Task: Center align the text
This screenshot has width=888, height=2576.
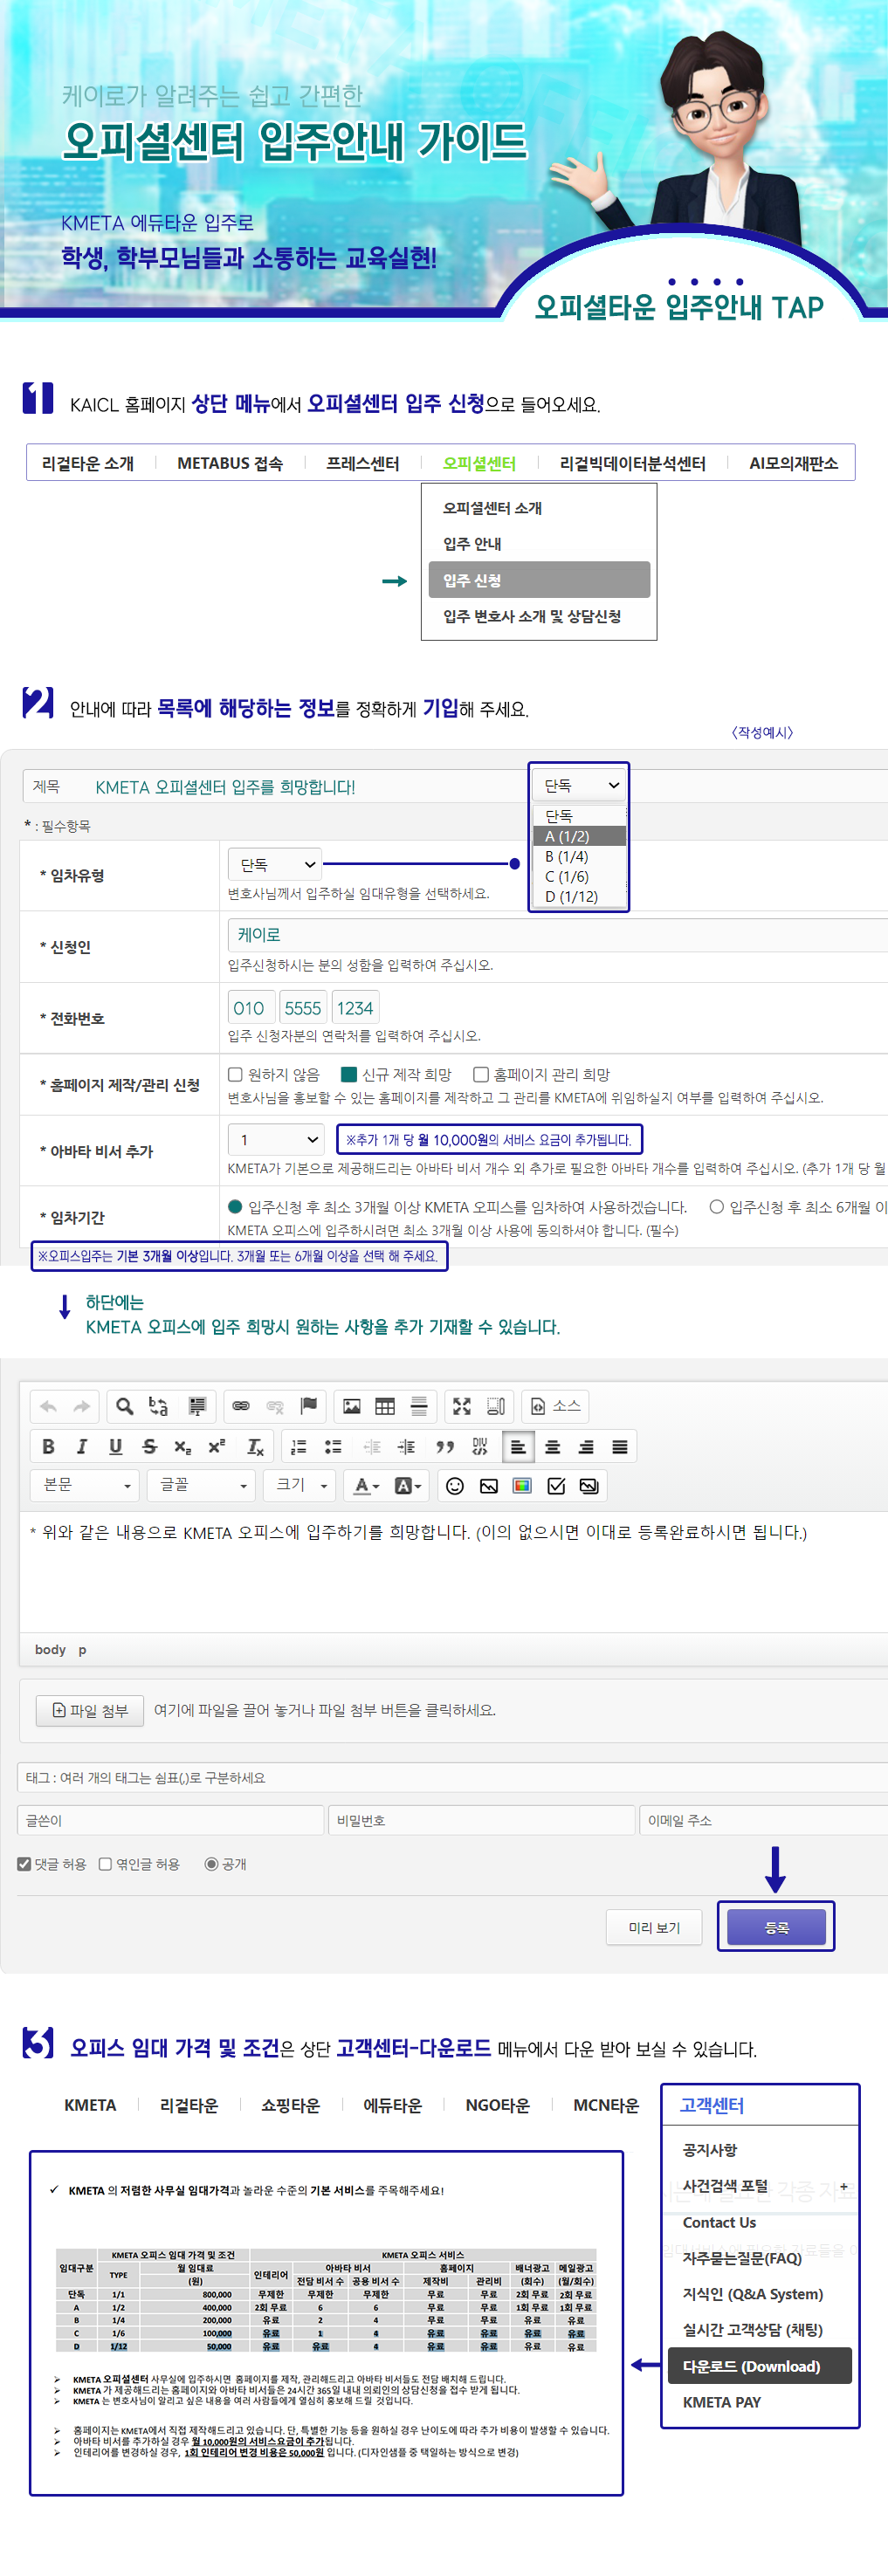Action: pyautogui.click(x=552, y=1446)
